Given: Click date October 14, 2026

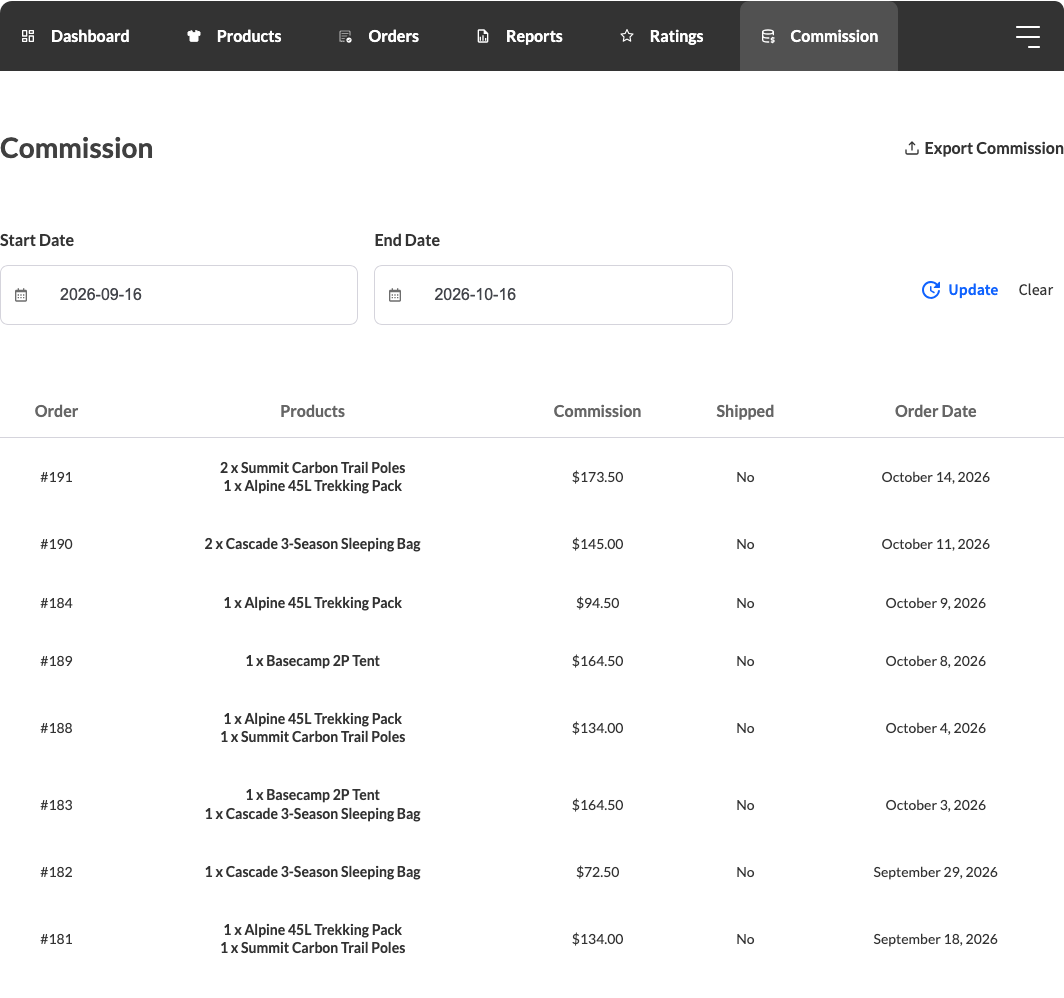Looking at the screenshot, I should [x=936, y=477].
